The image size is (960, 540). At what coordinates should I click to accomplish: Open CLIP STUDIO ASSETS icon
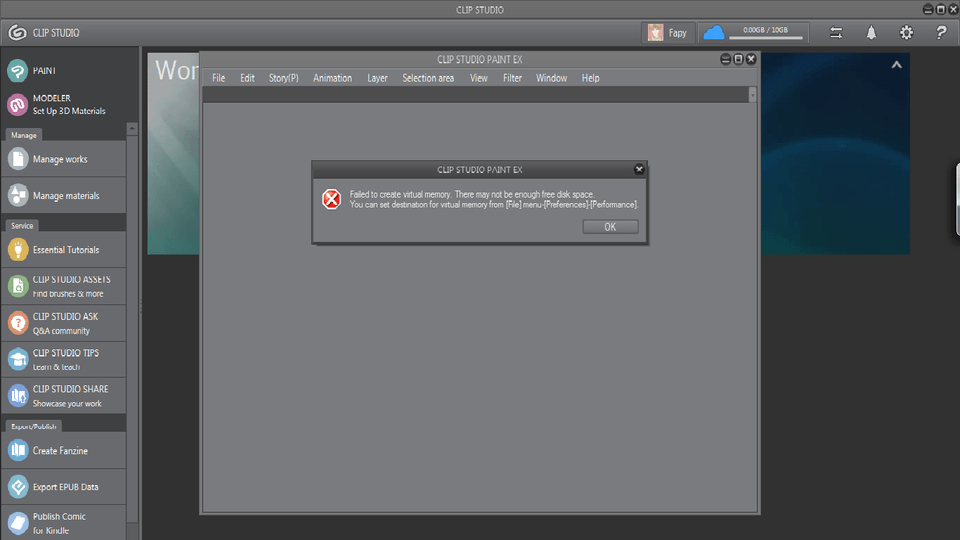tap(18, 286)
